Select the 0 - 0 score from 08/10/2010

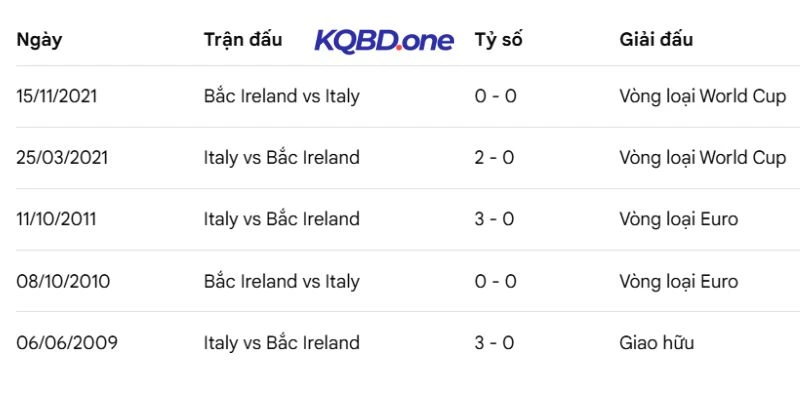[495, 281]
